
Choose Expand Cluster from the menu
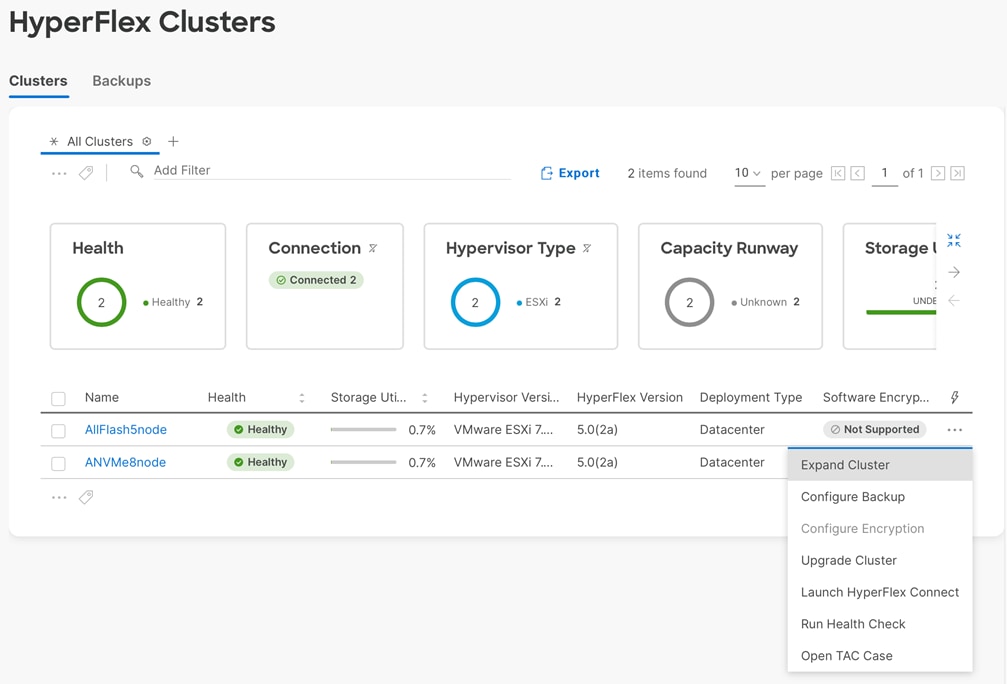point(880,465)
